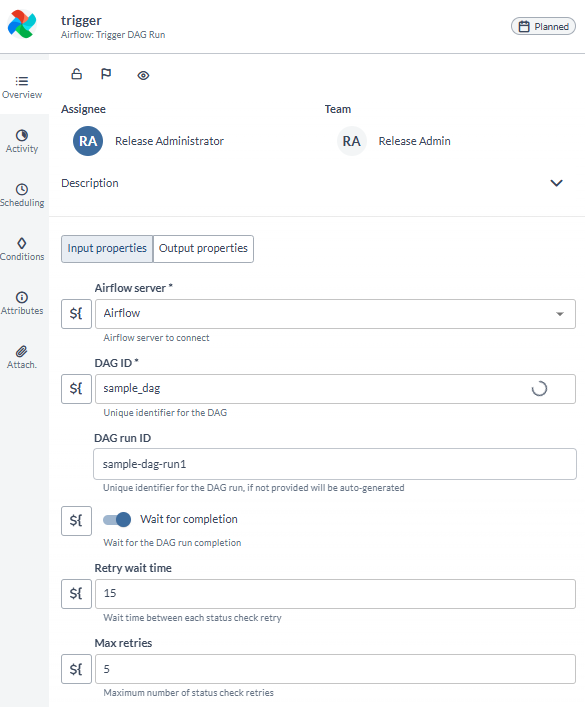Open the Overview sidebar tab
The height and width of the screenshot is (707, 585).
pos(22,87)
